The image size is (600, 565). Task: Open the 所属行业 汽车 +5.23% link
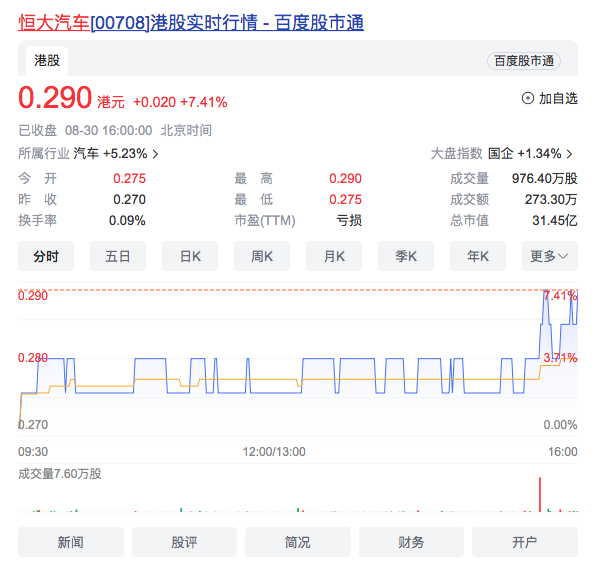88,154
